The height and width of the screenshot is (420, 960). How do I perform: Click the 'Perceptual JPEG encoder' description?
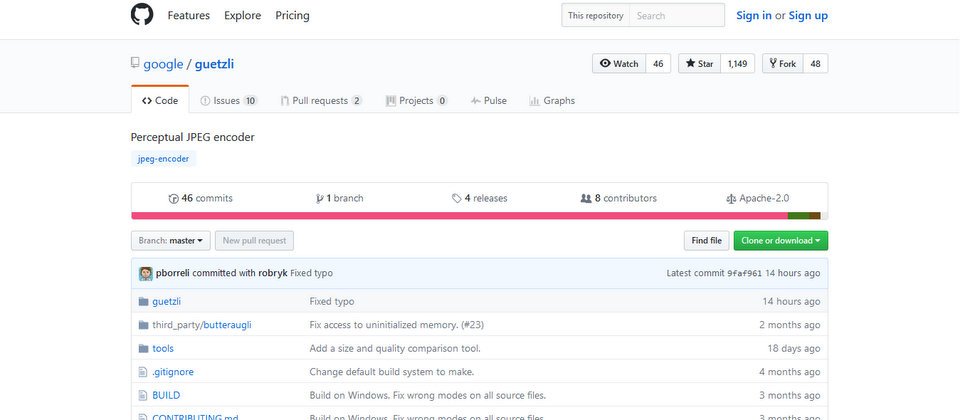(193, 137)
